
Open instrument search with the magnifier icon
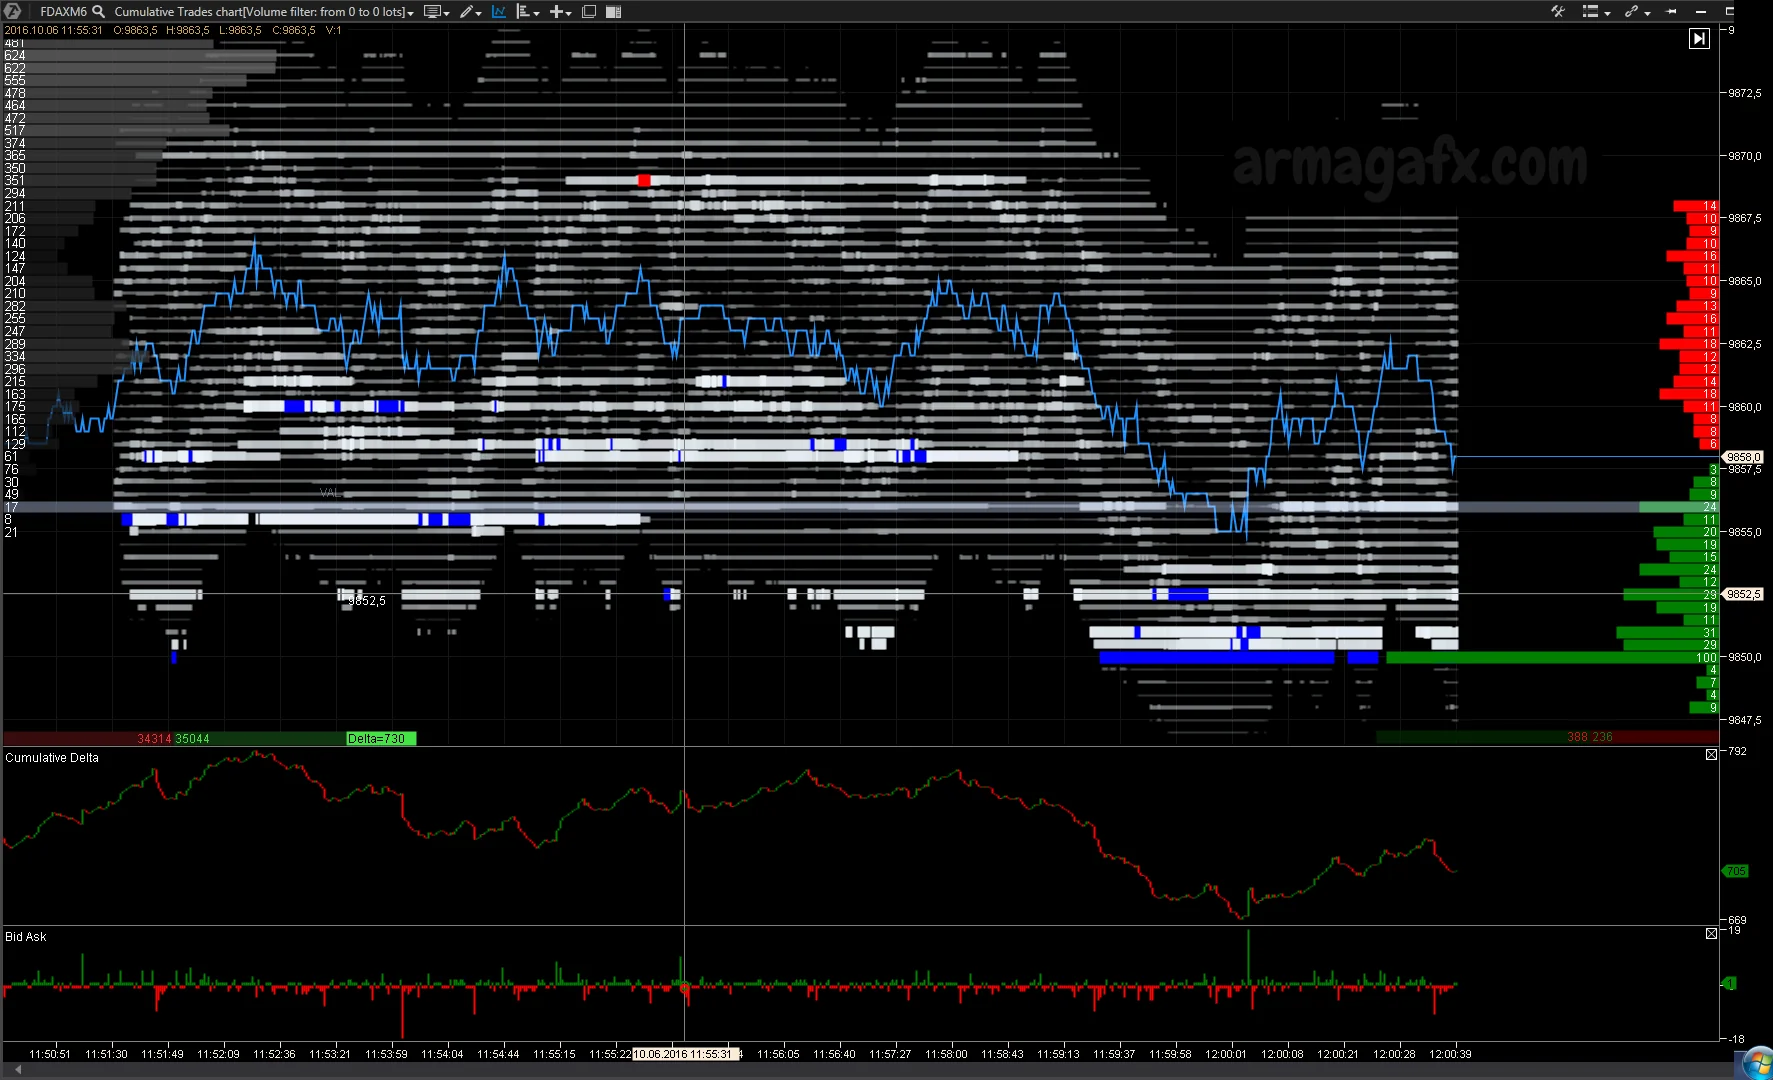[98, 11]
